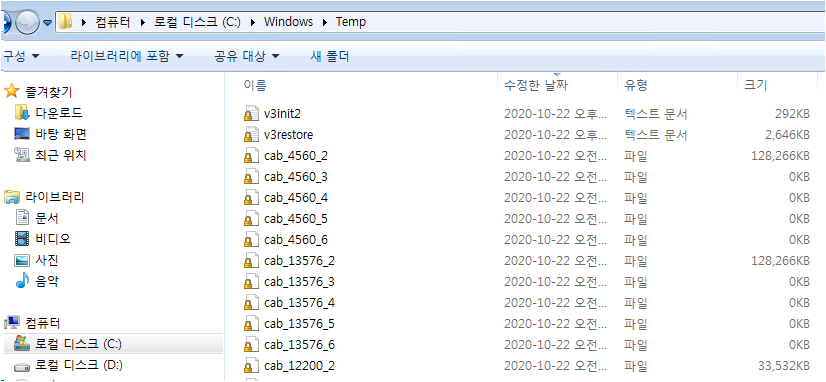The width and height of the screenshot is (826, 382).
Task: Click the 문서 document icon
Action: click(x=22, y=218)
